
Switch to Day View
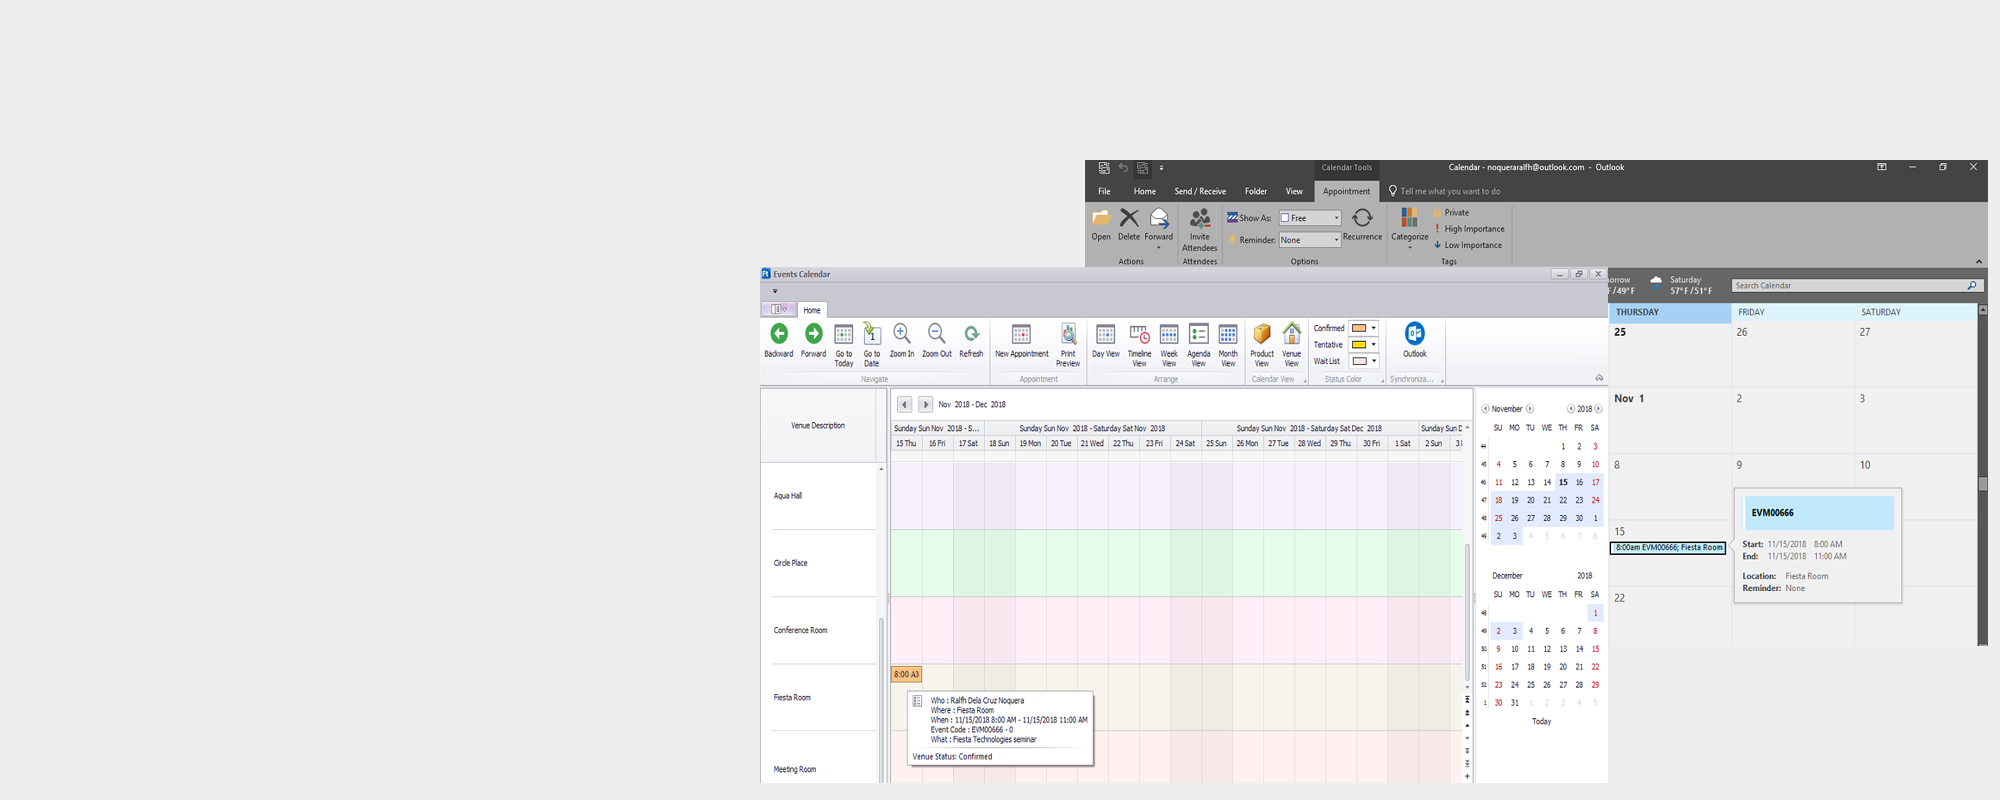1105,340
